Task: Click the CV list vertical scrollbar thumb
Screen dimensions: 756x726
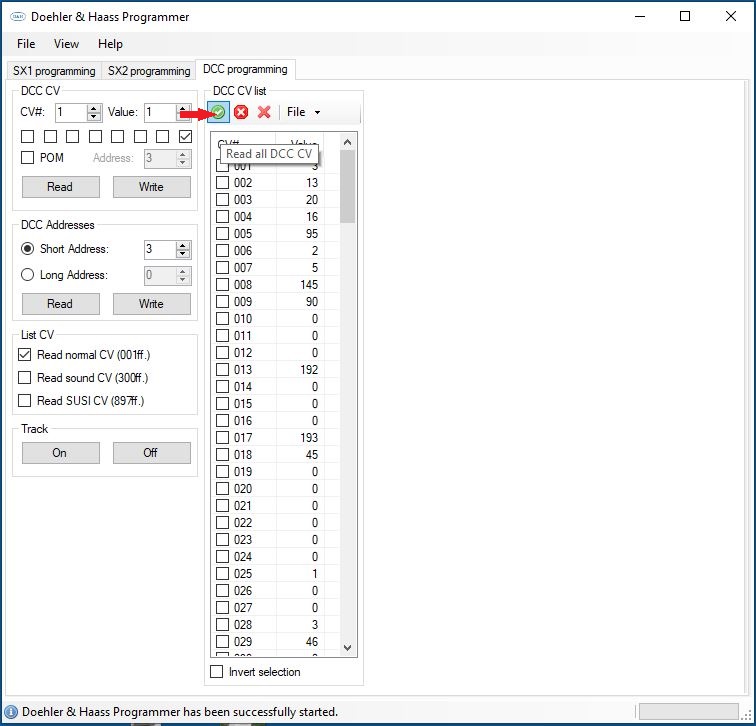Action: (348, 187)
